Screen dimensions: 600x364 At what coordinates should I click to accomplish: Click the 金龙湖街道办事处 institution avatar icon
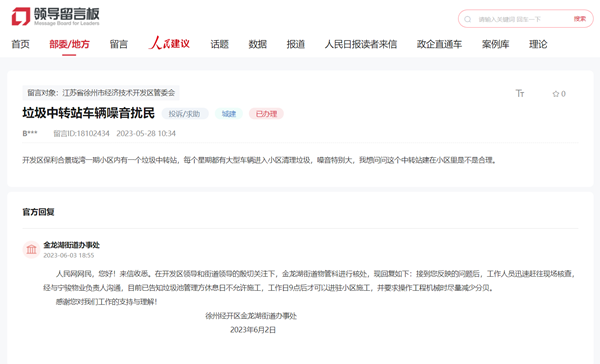pos(31,250)
